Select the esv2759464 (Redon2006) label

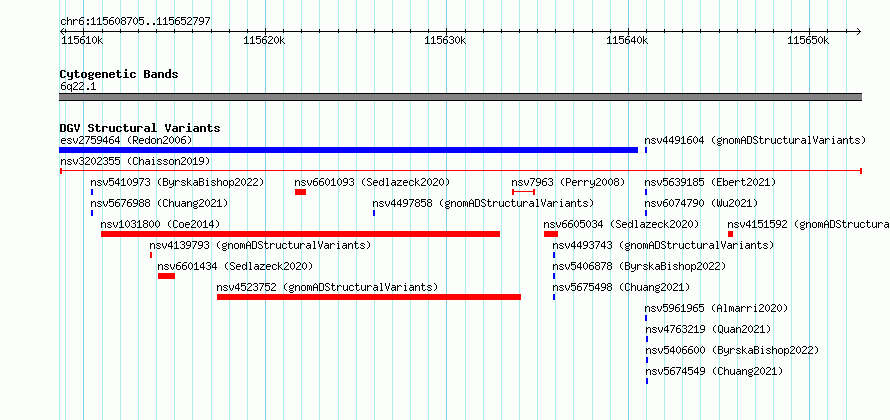coord(126,140)
